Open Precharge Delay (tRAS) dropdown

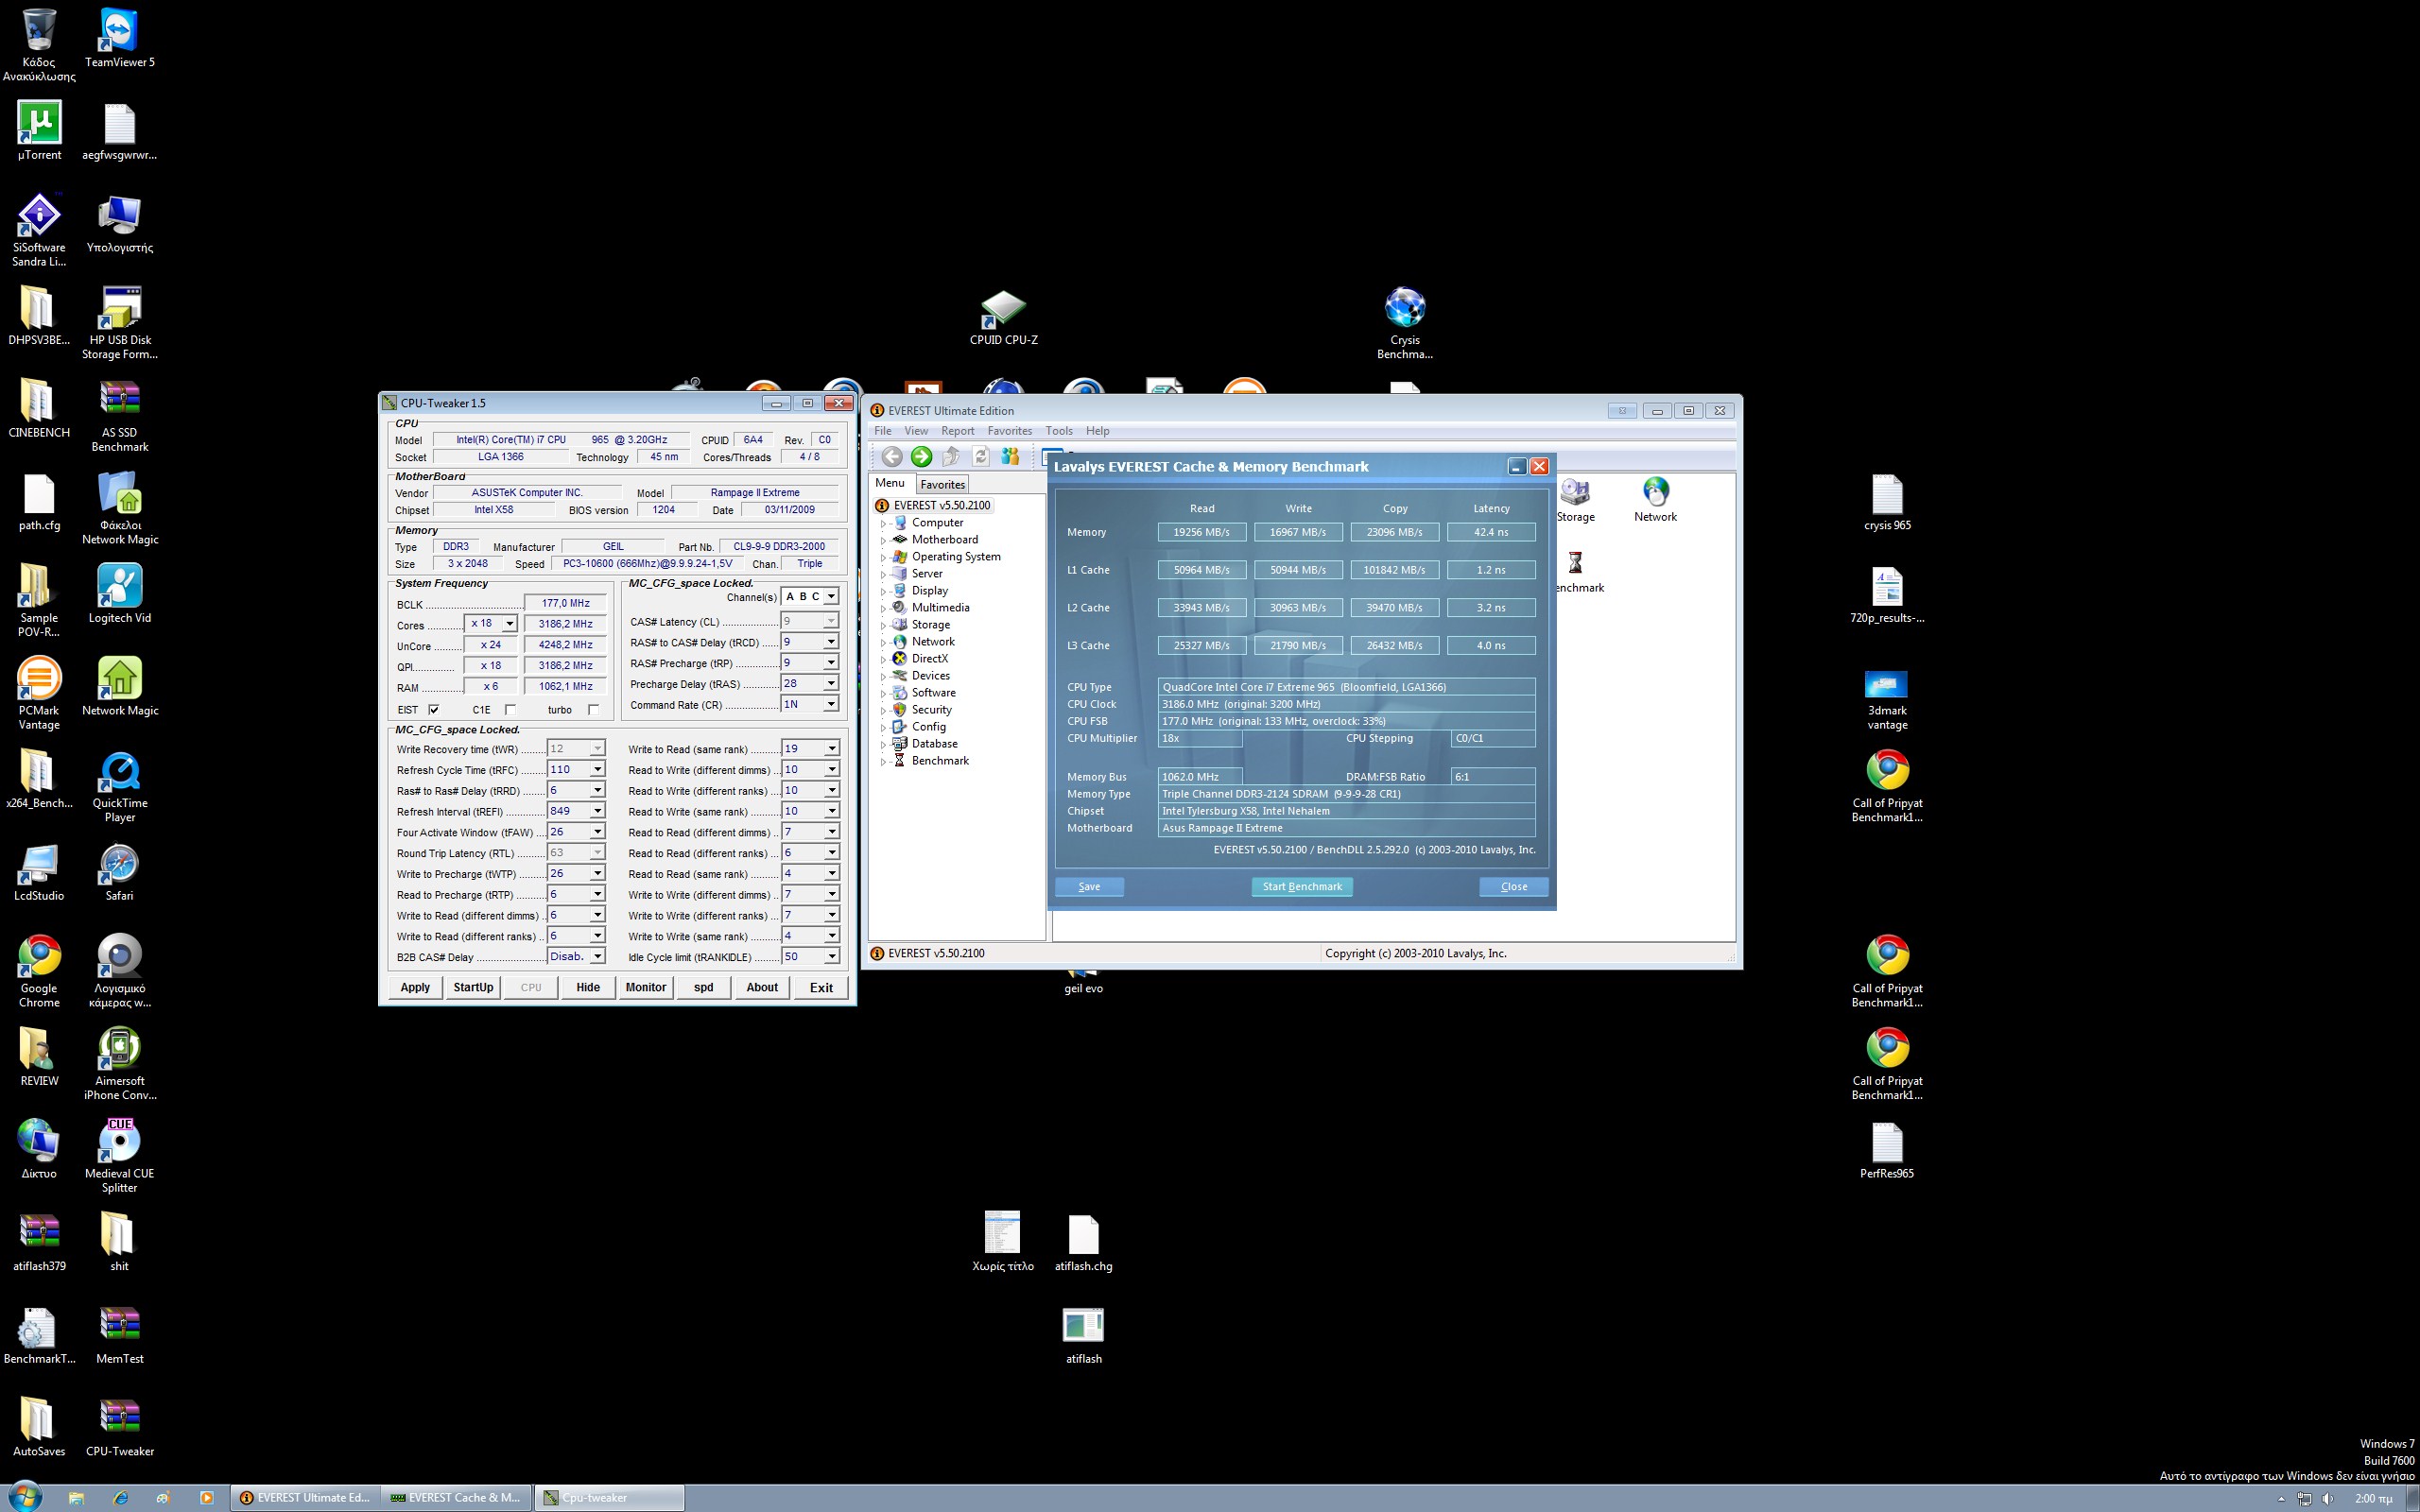coord(830,683)
